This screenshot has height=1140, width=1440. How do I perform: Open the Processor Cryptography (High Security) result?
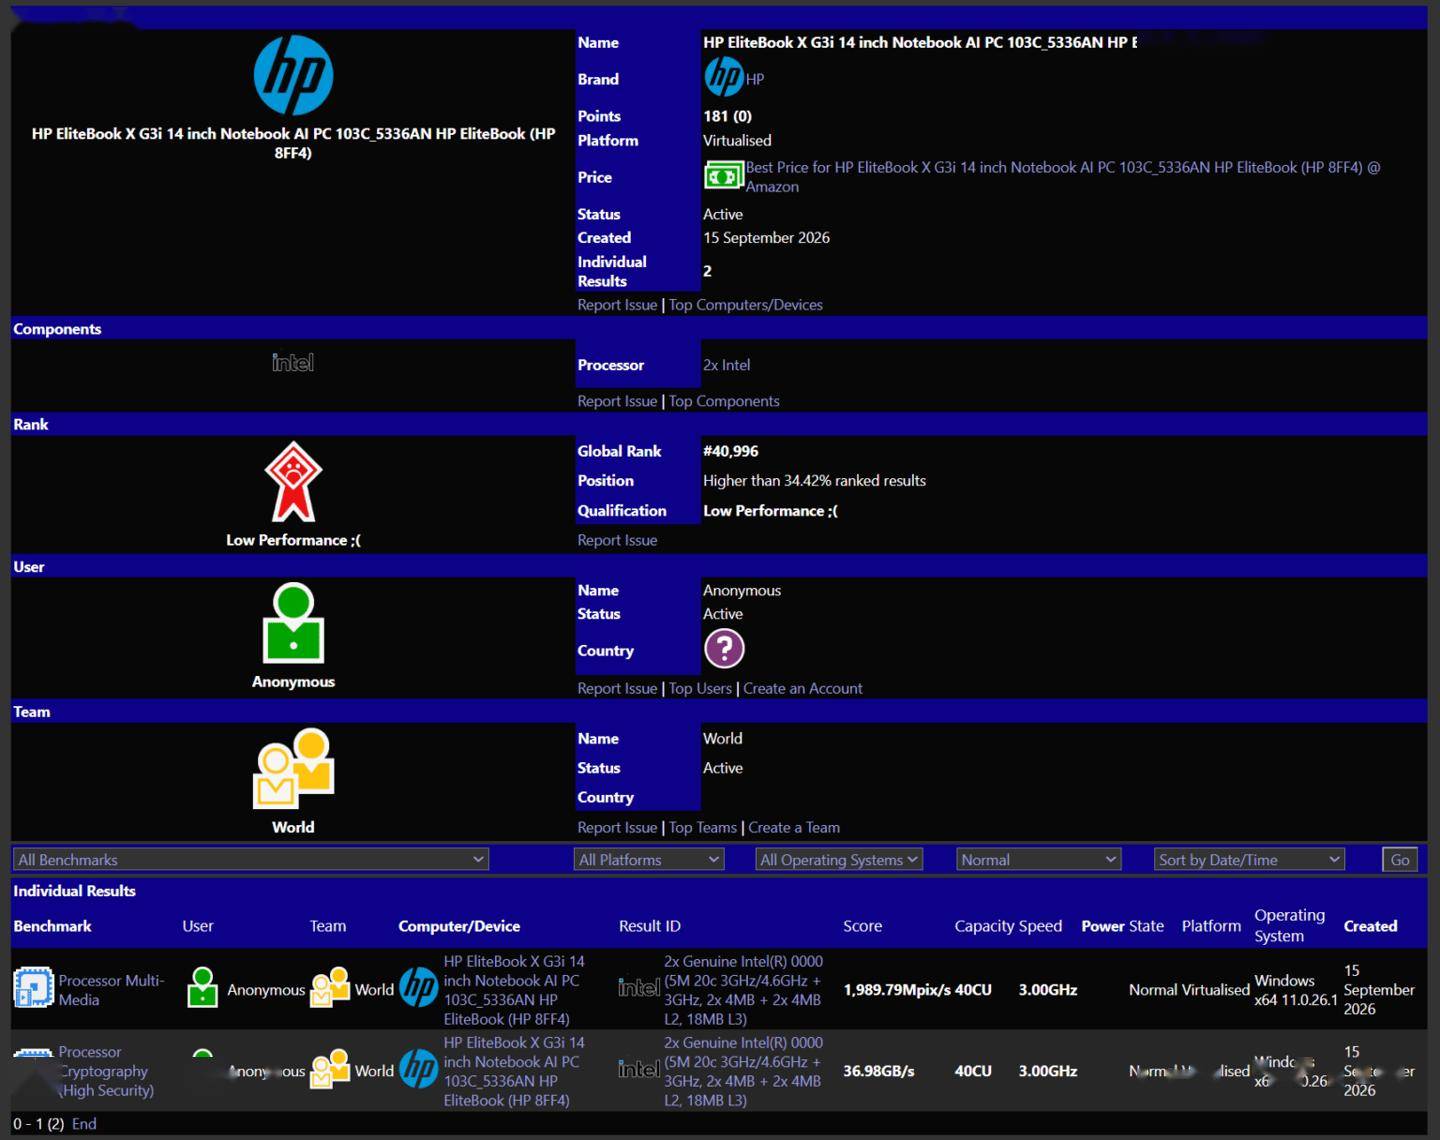[x=106, y=1071]
